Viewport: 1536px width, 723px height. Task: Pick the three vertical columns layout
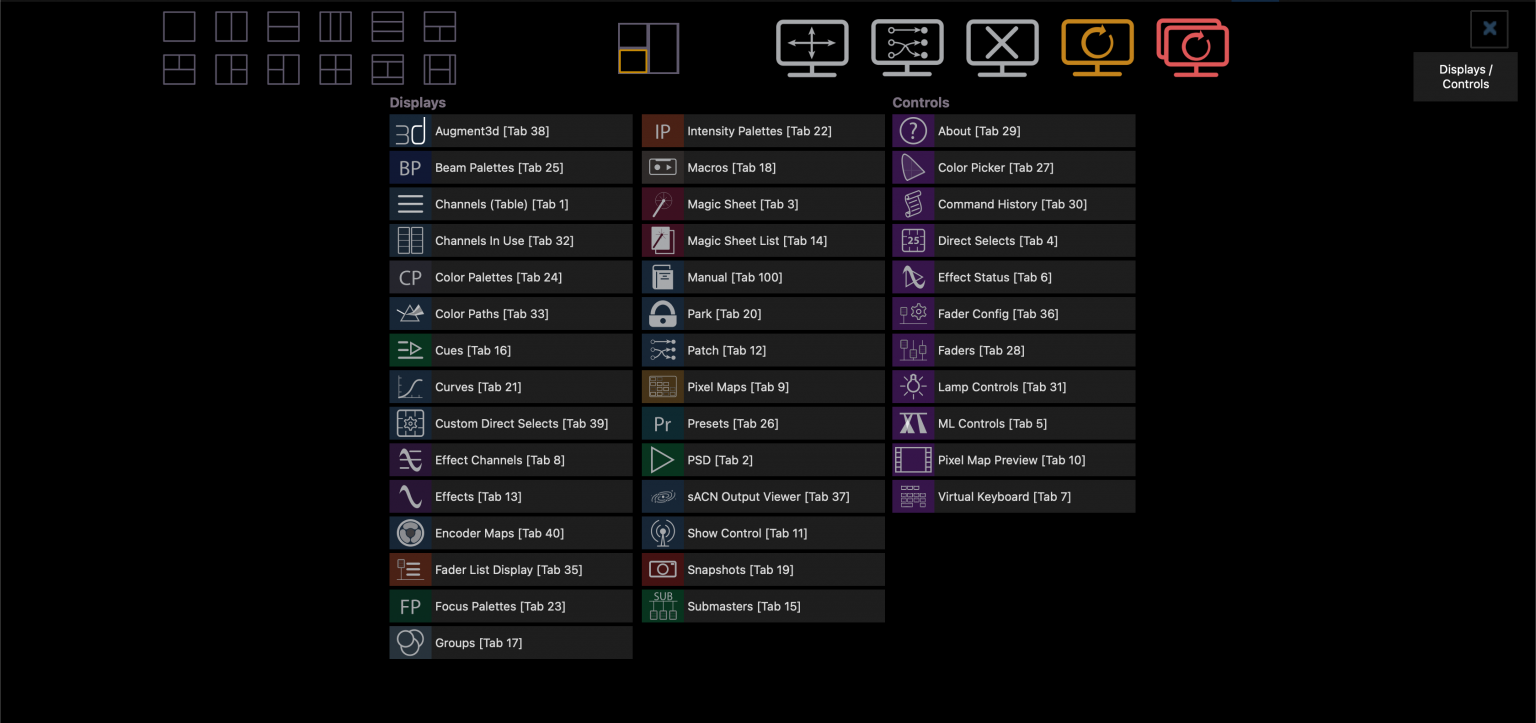pyautogui.click(x=336, y=27)
